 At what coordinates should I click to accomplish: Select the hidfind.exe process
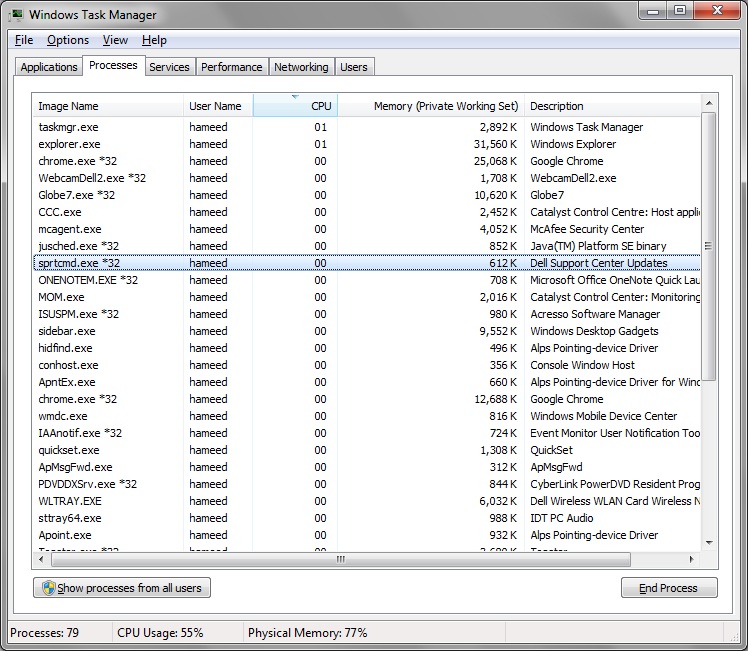point(367,348)
